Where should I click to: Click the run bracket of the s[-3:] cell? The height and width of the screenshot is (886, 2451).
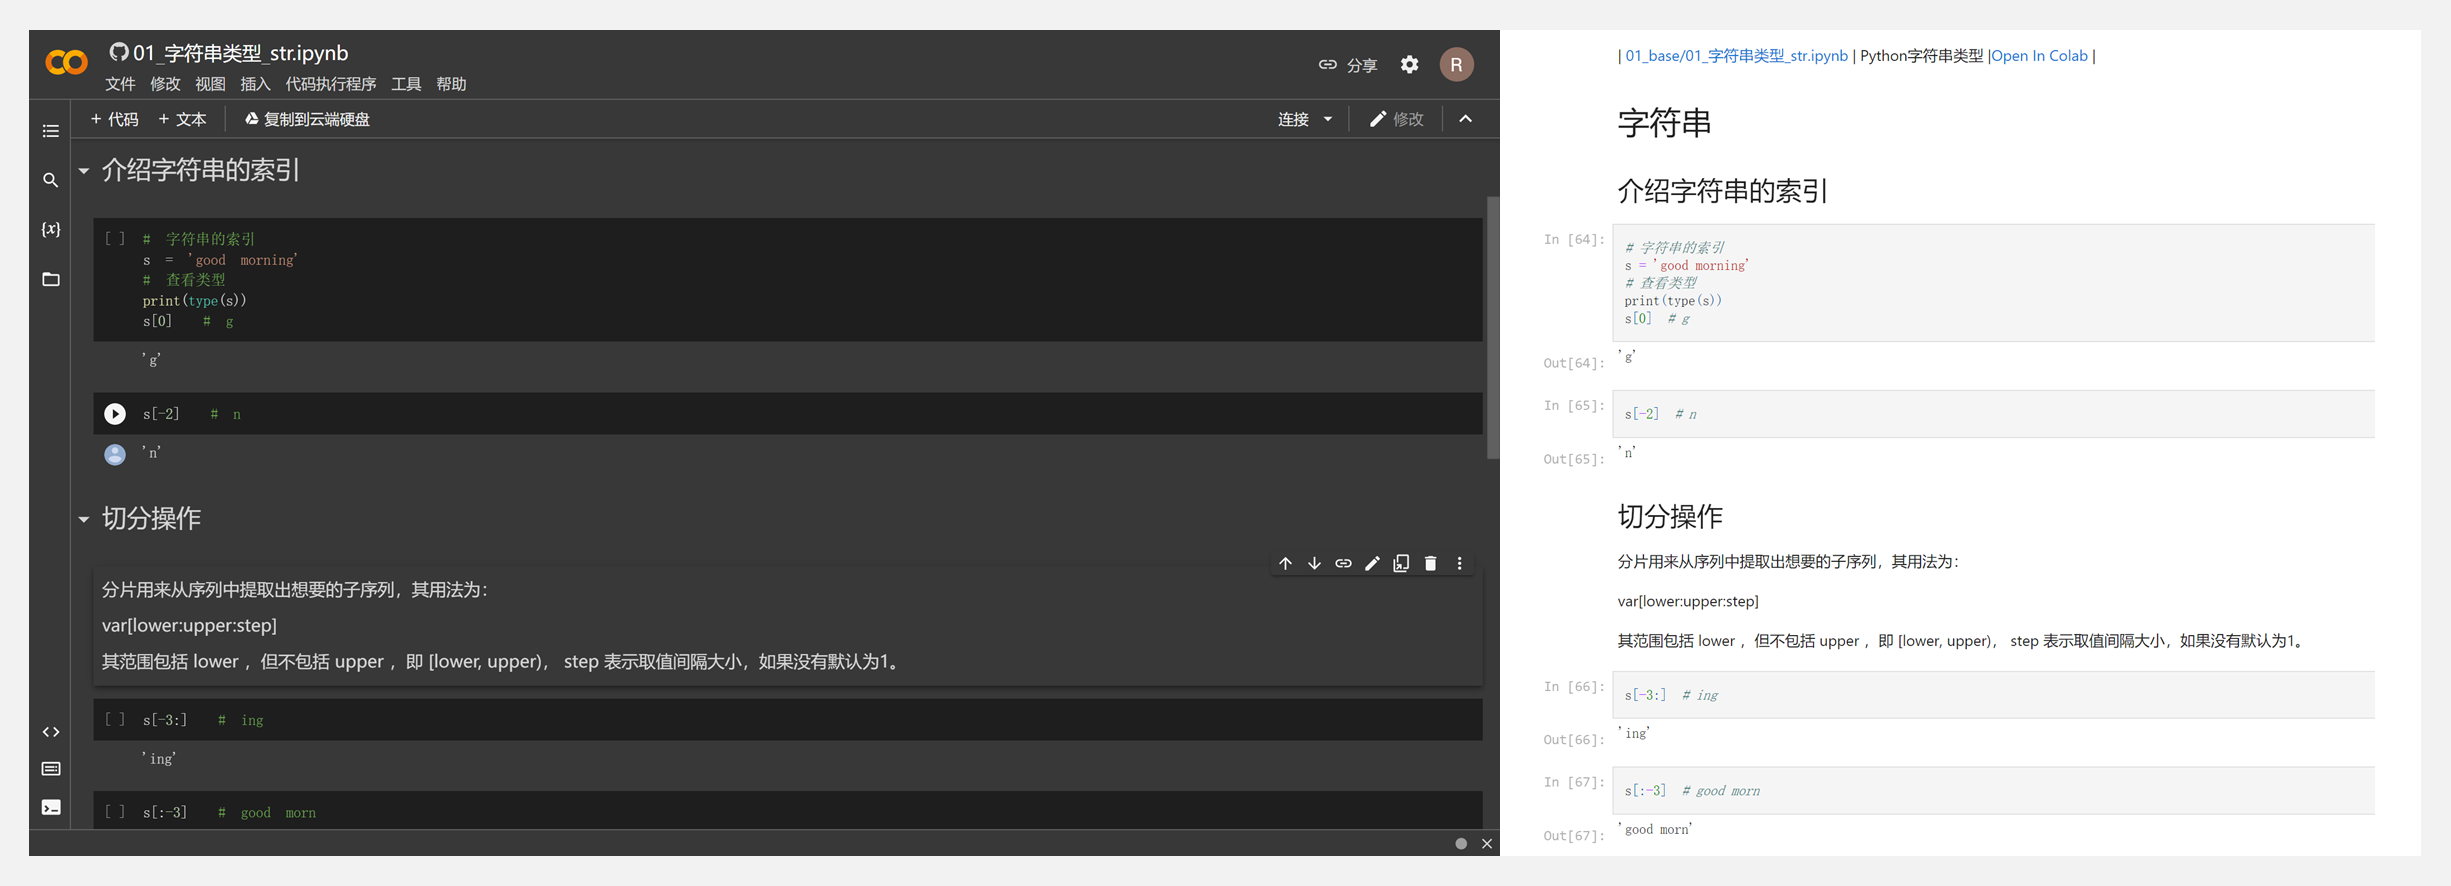click(x=115, y=719)
